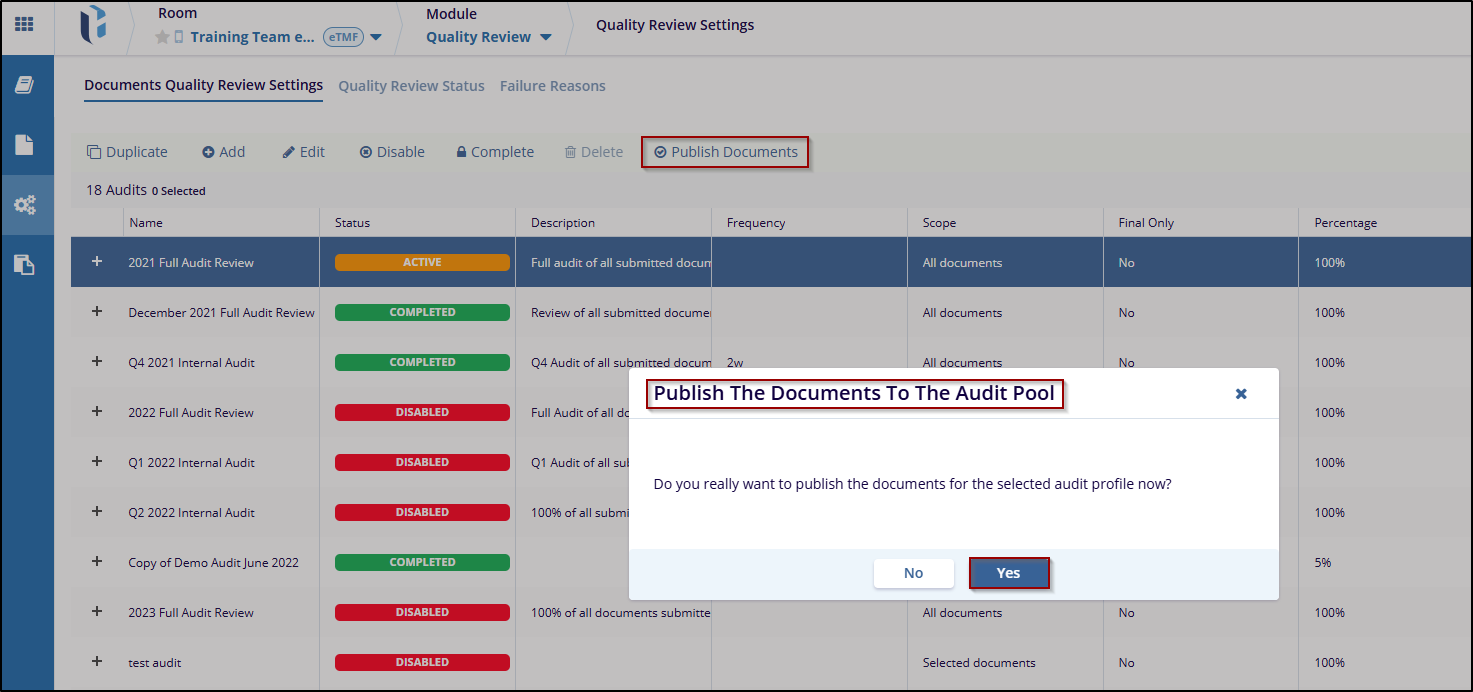Click the bottom sidebar document-copy icon

(x=24, y=265)
